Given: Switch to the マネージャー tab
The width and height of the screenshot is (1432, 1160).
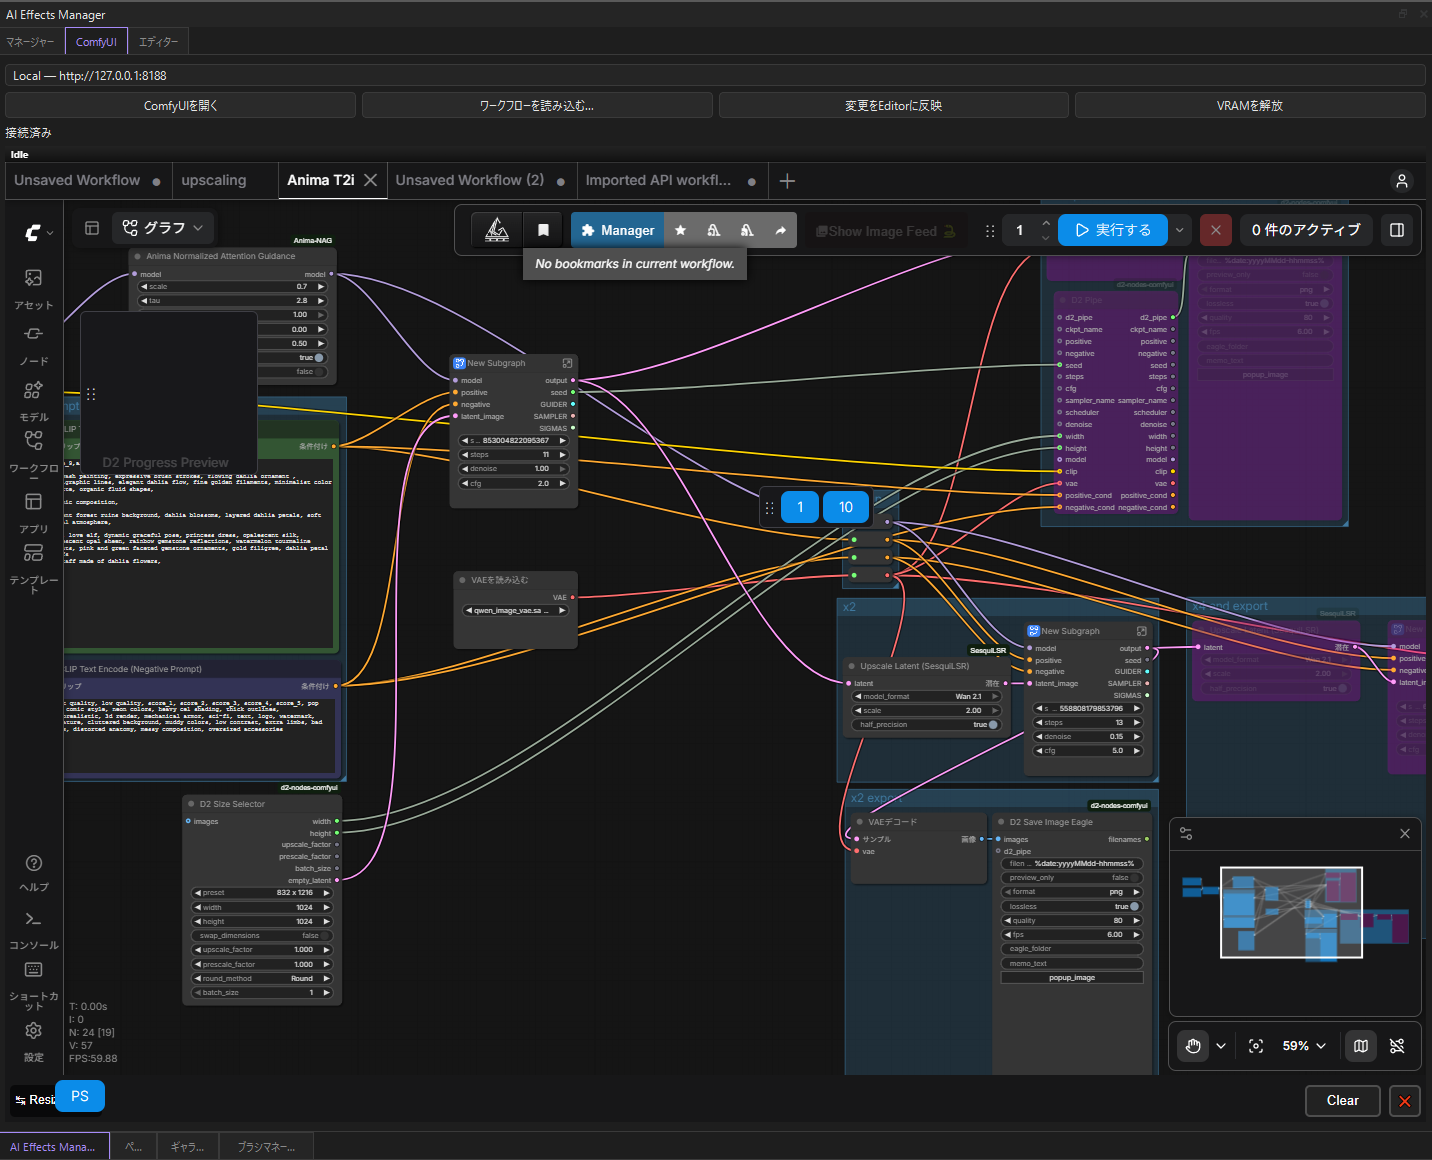Looking at the screenshot, I should tap(30, 42).
